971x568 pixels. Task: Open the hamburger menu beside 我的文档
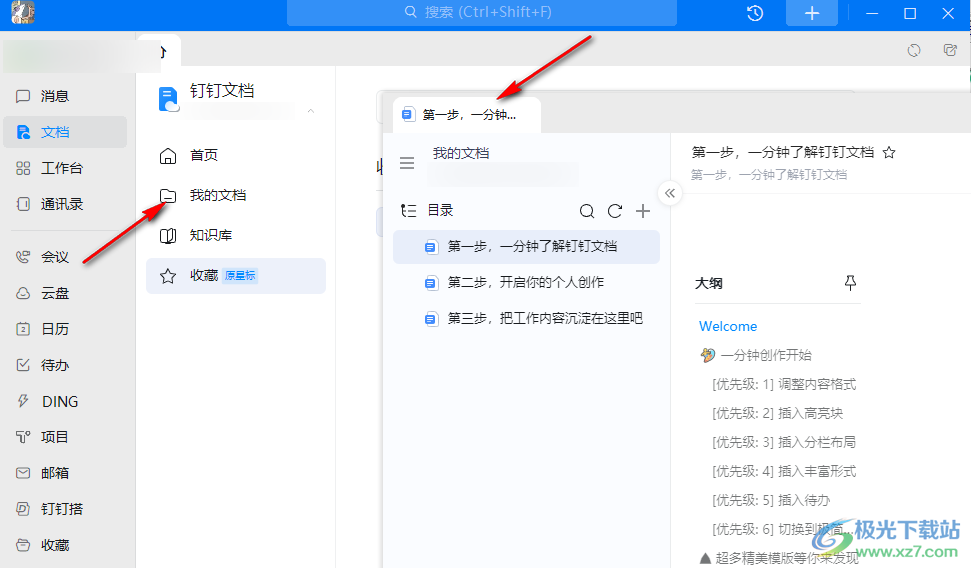coord(407,163)
